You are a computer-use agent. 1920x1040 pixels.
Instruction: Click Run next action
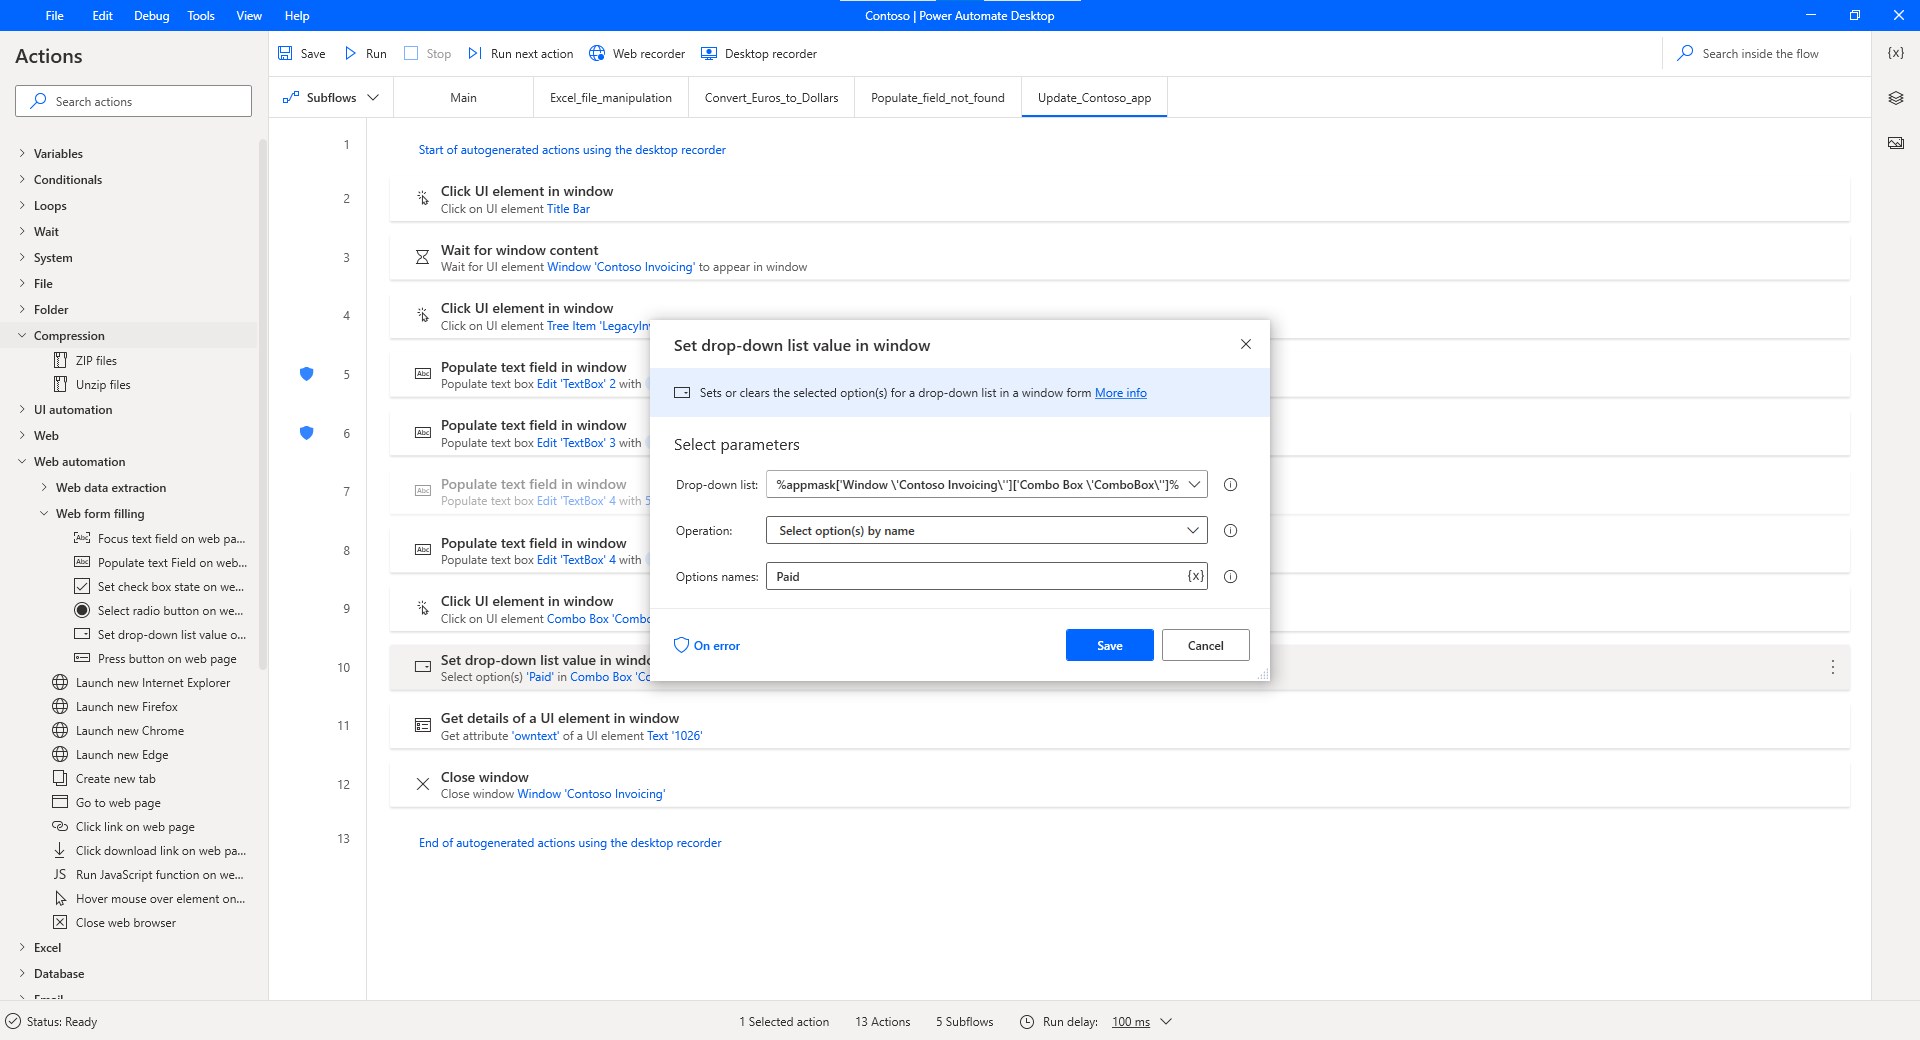(521, 53)
